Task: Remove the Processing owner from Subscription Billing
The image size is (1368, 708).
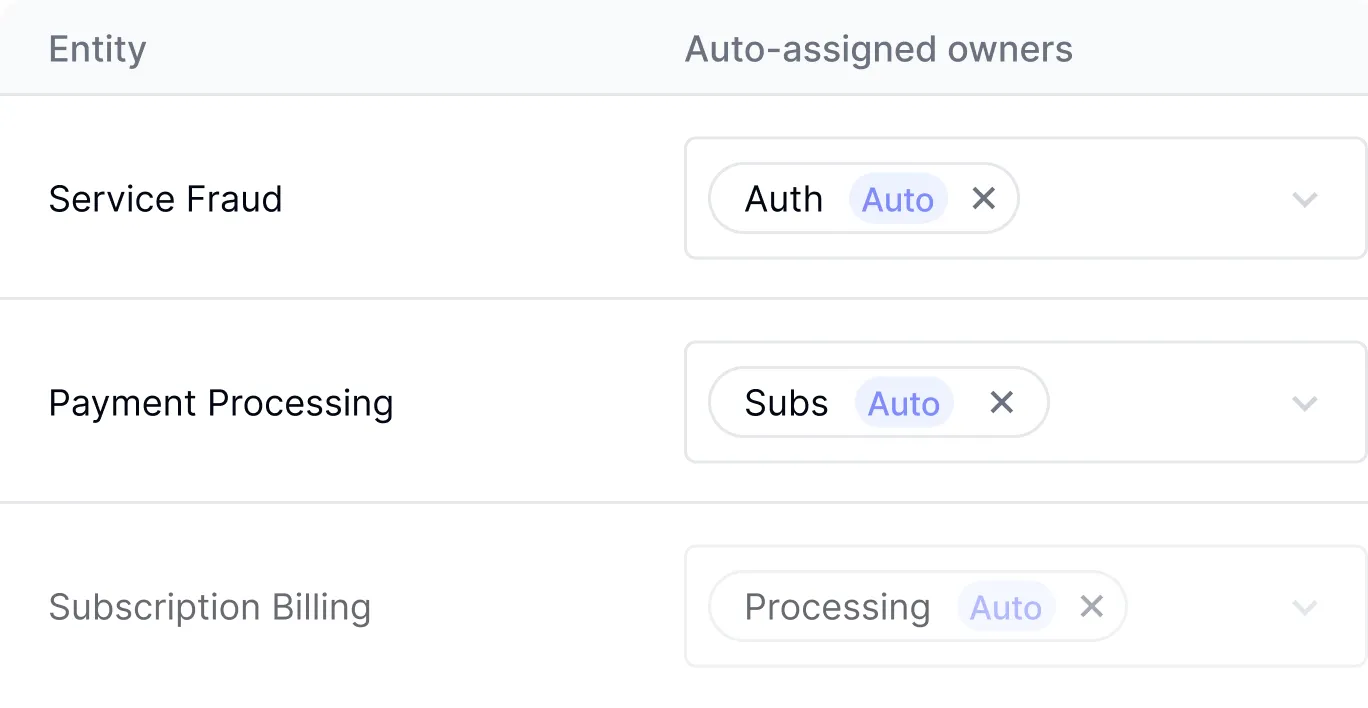Action: coord(1091,607)
